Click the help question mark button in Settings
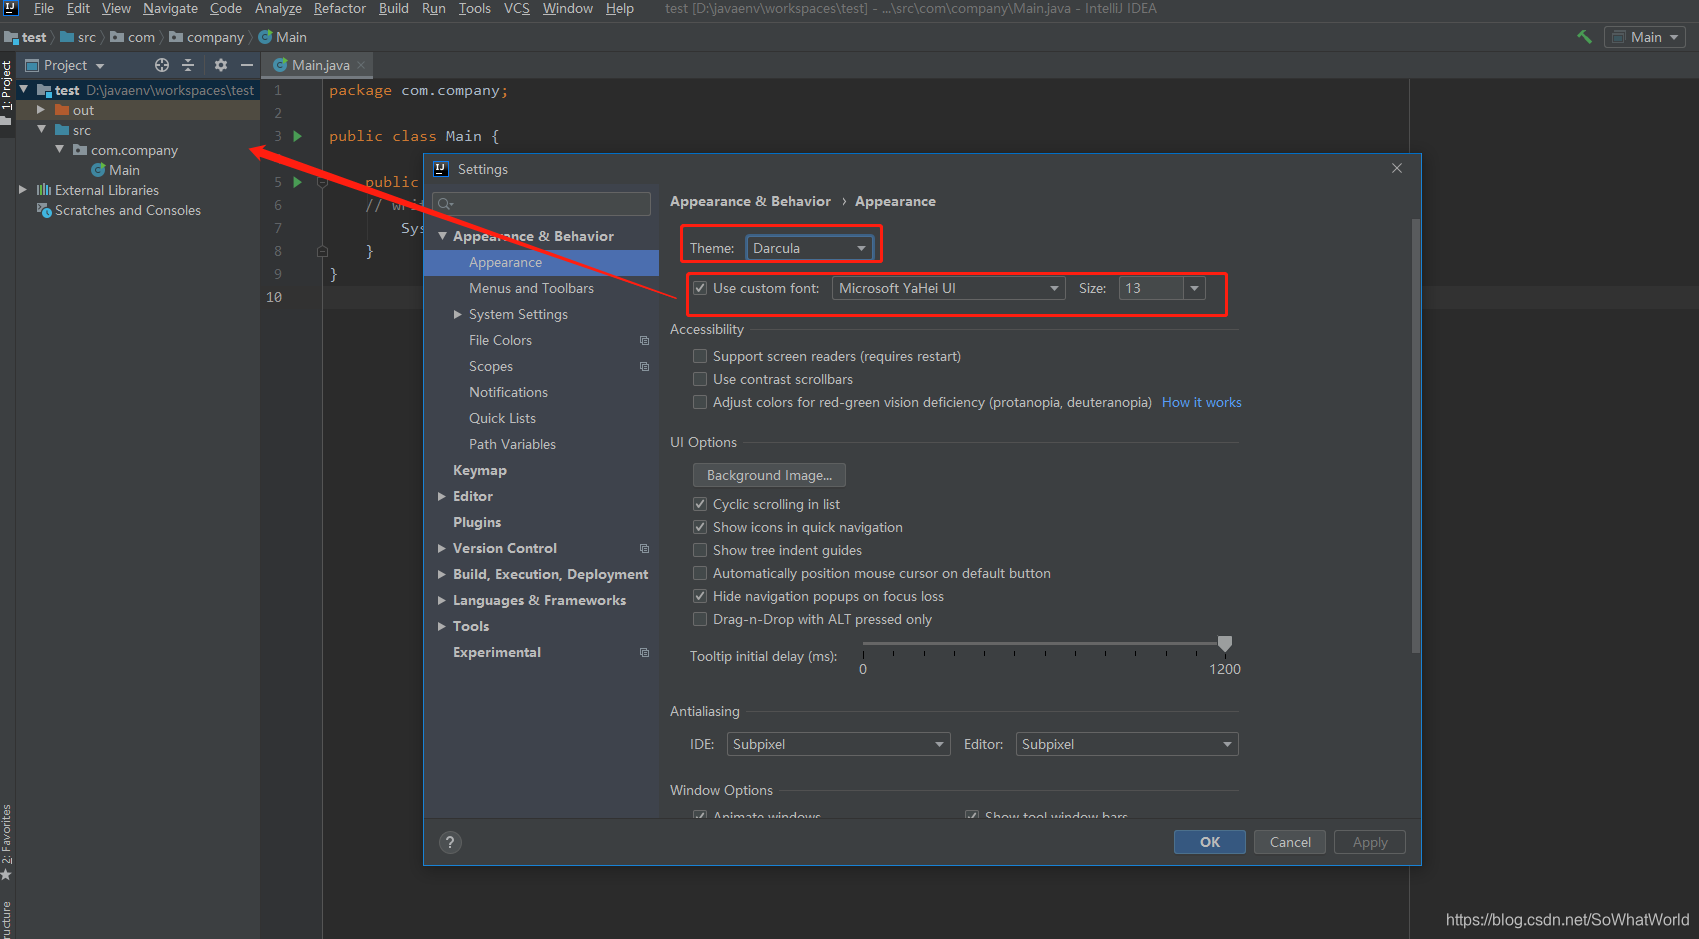The height and width of the screenshot is (939, 1699). pos(450,842)
